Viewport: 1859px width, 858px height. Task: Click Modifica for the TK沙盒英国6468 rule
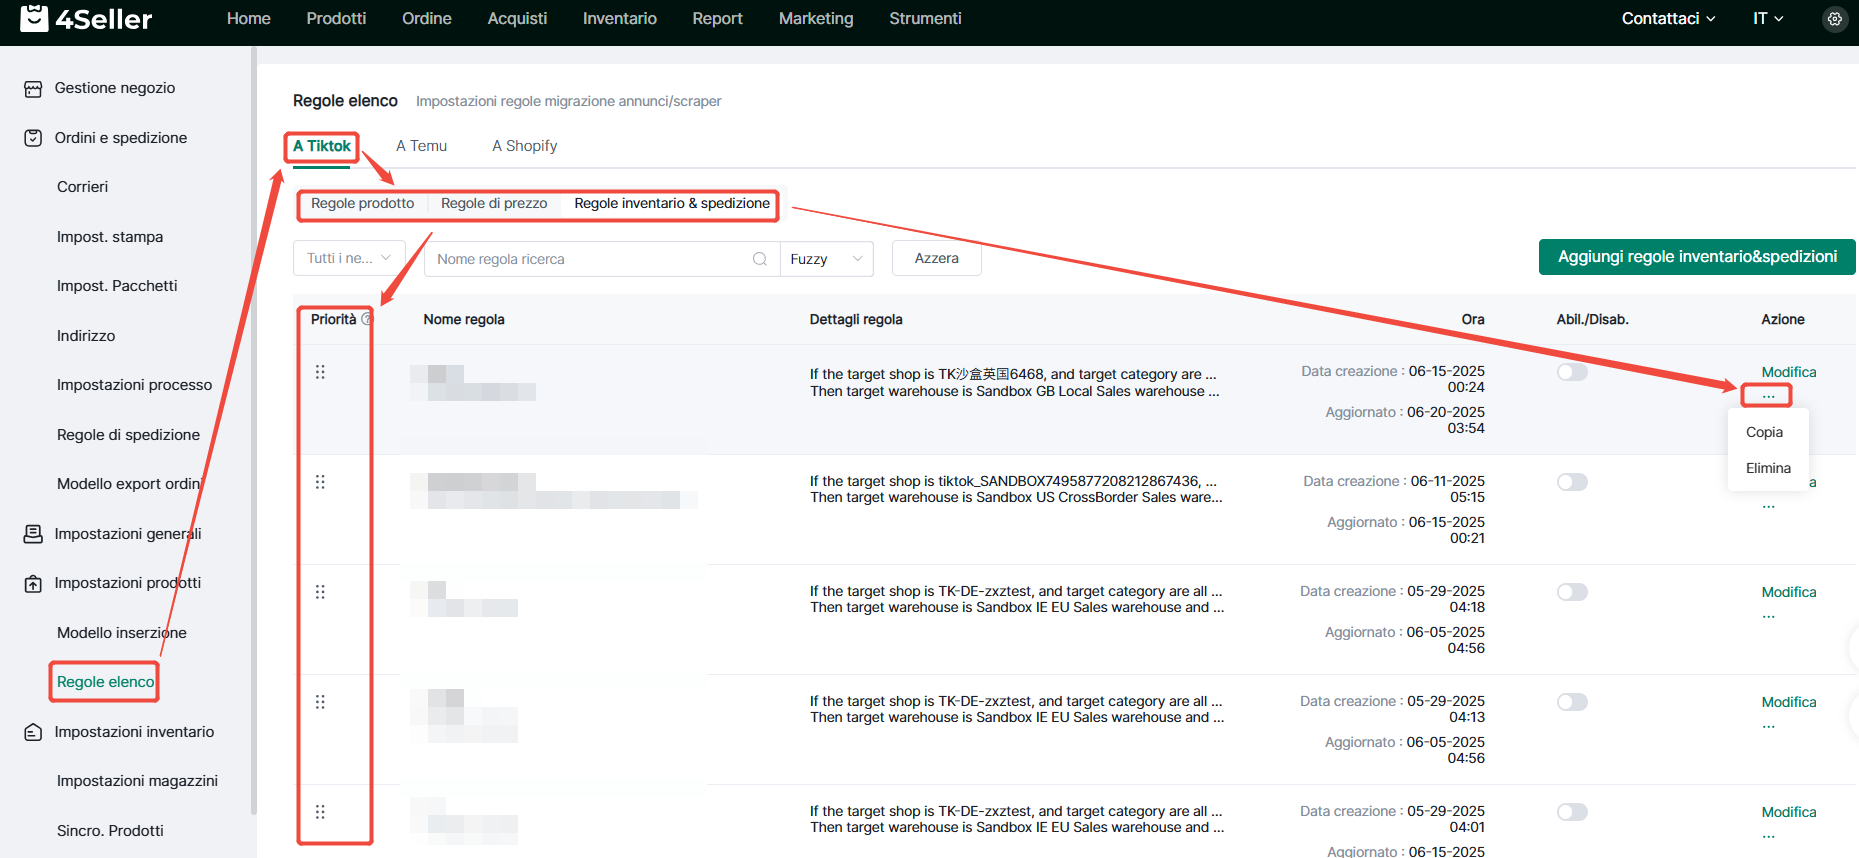tap(1788, 372)
